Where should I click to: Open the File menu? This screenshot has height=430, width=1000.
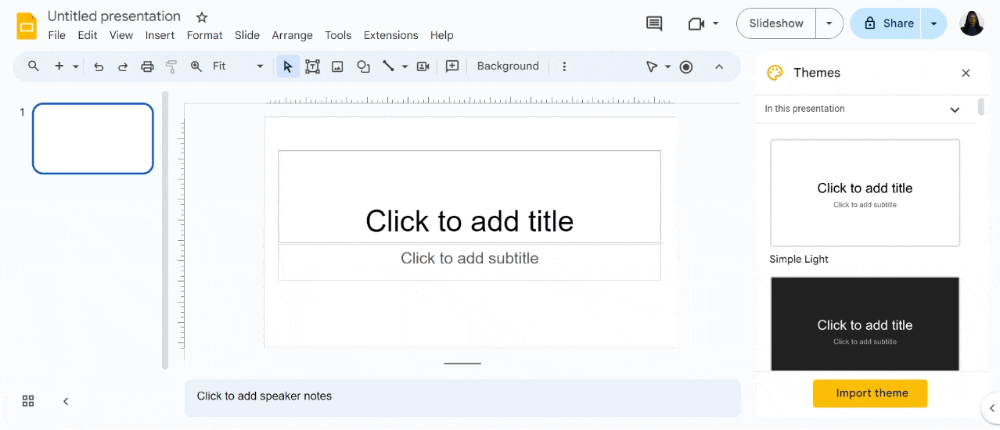click(x=57, y=35)
